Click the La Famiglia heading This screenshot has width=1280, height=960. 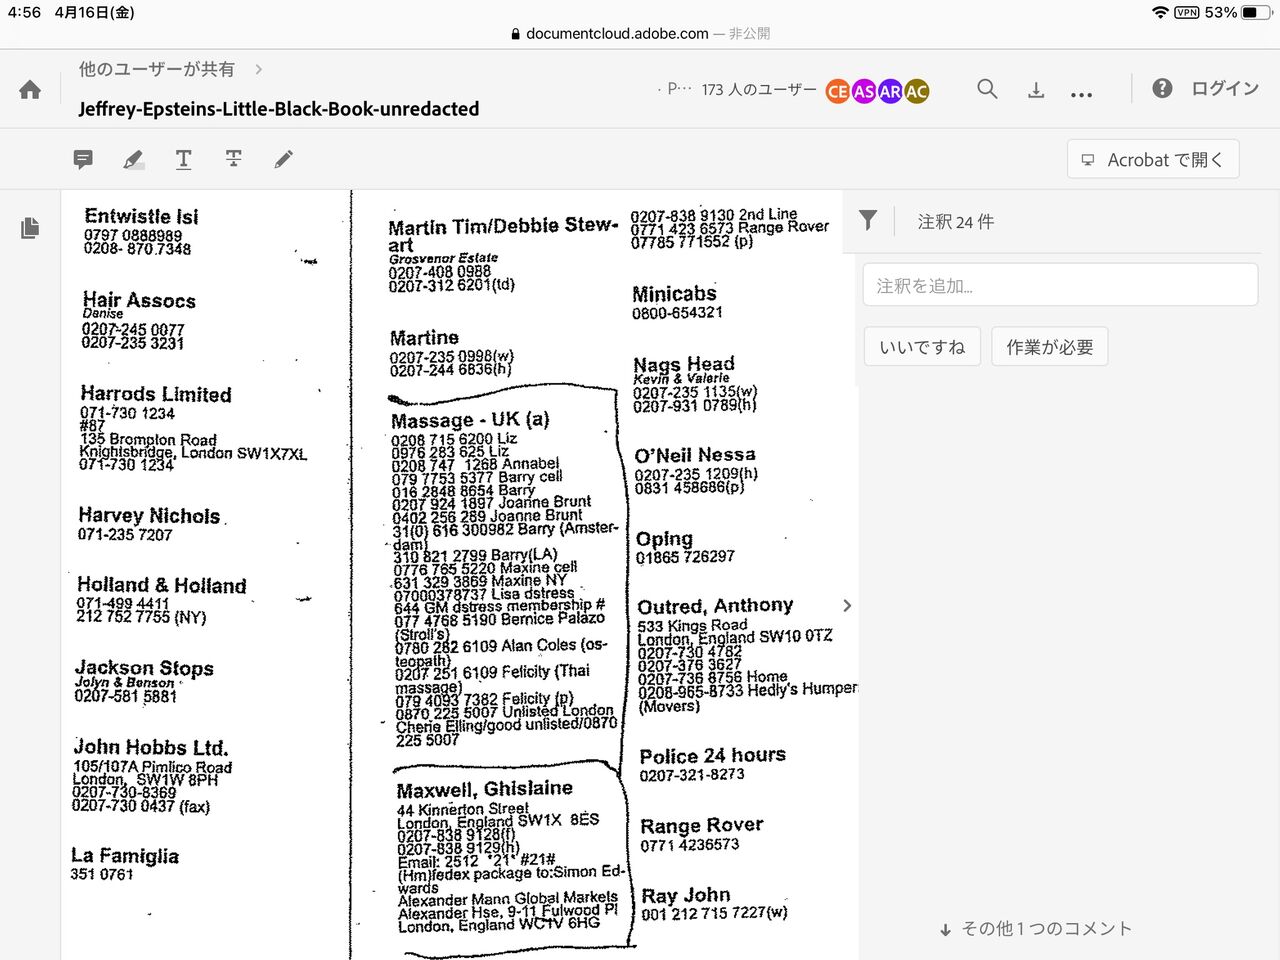click(x=125, y=855)
